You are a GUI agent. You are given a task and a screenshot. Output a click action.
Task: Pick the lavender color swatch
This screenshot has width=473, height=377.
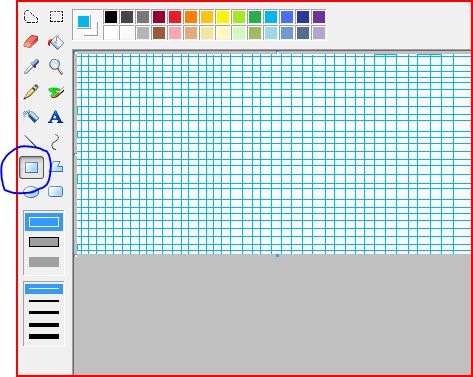click(x=319, y=33)
